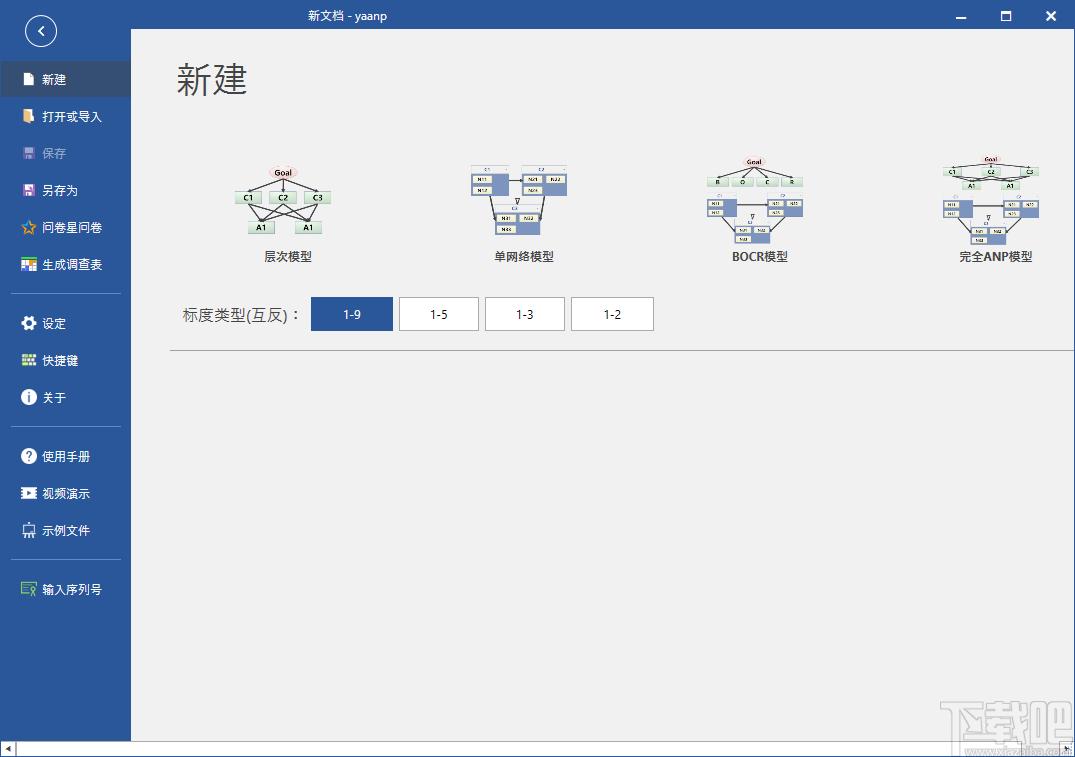Minimize the yaanp window
Screen dimensions: 1075x757
click(961, 16)
